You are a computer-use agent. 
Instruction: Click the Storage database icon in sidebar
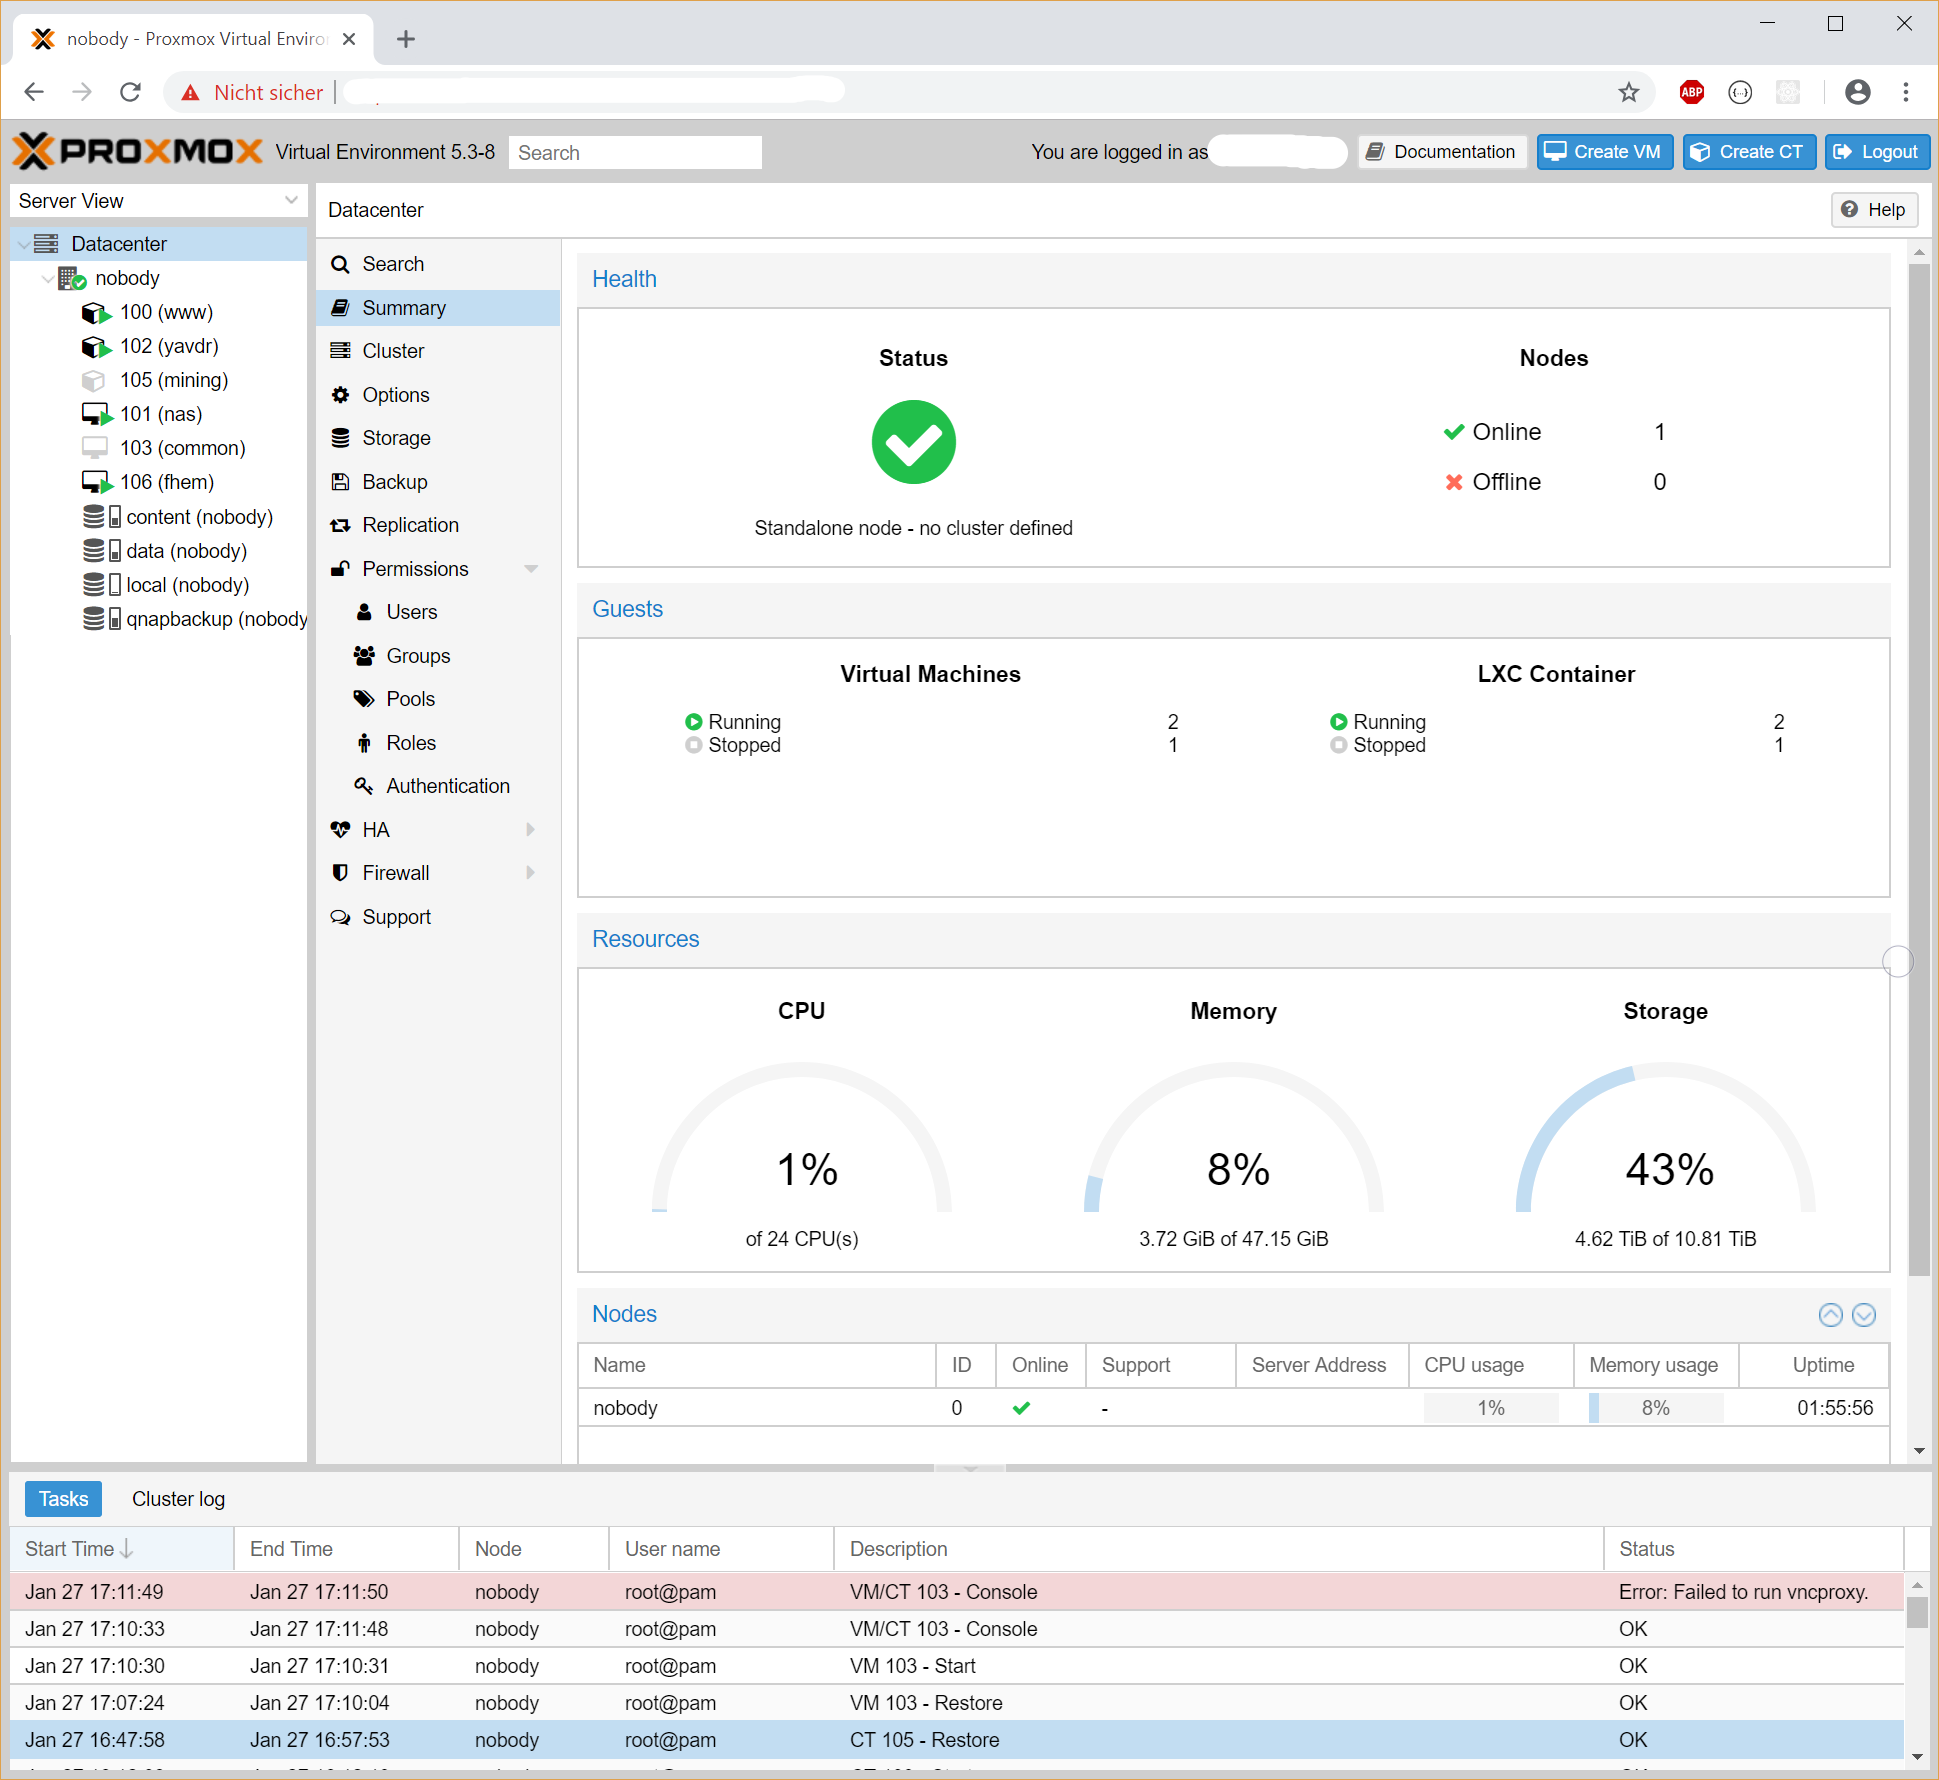341,438
